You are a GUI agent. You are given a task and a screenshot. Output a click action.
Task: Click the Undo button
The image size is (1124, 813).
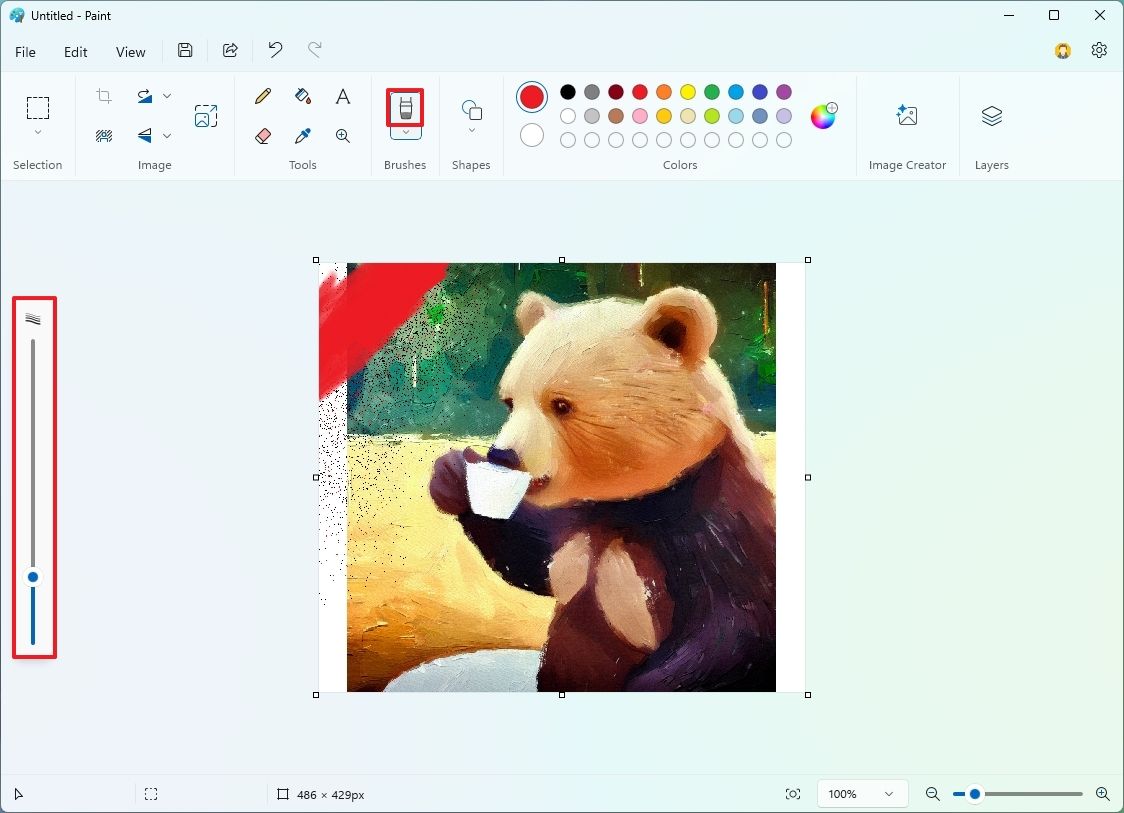point(274,50)
